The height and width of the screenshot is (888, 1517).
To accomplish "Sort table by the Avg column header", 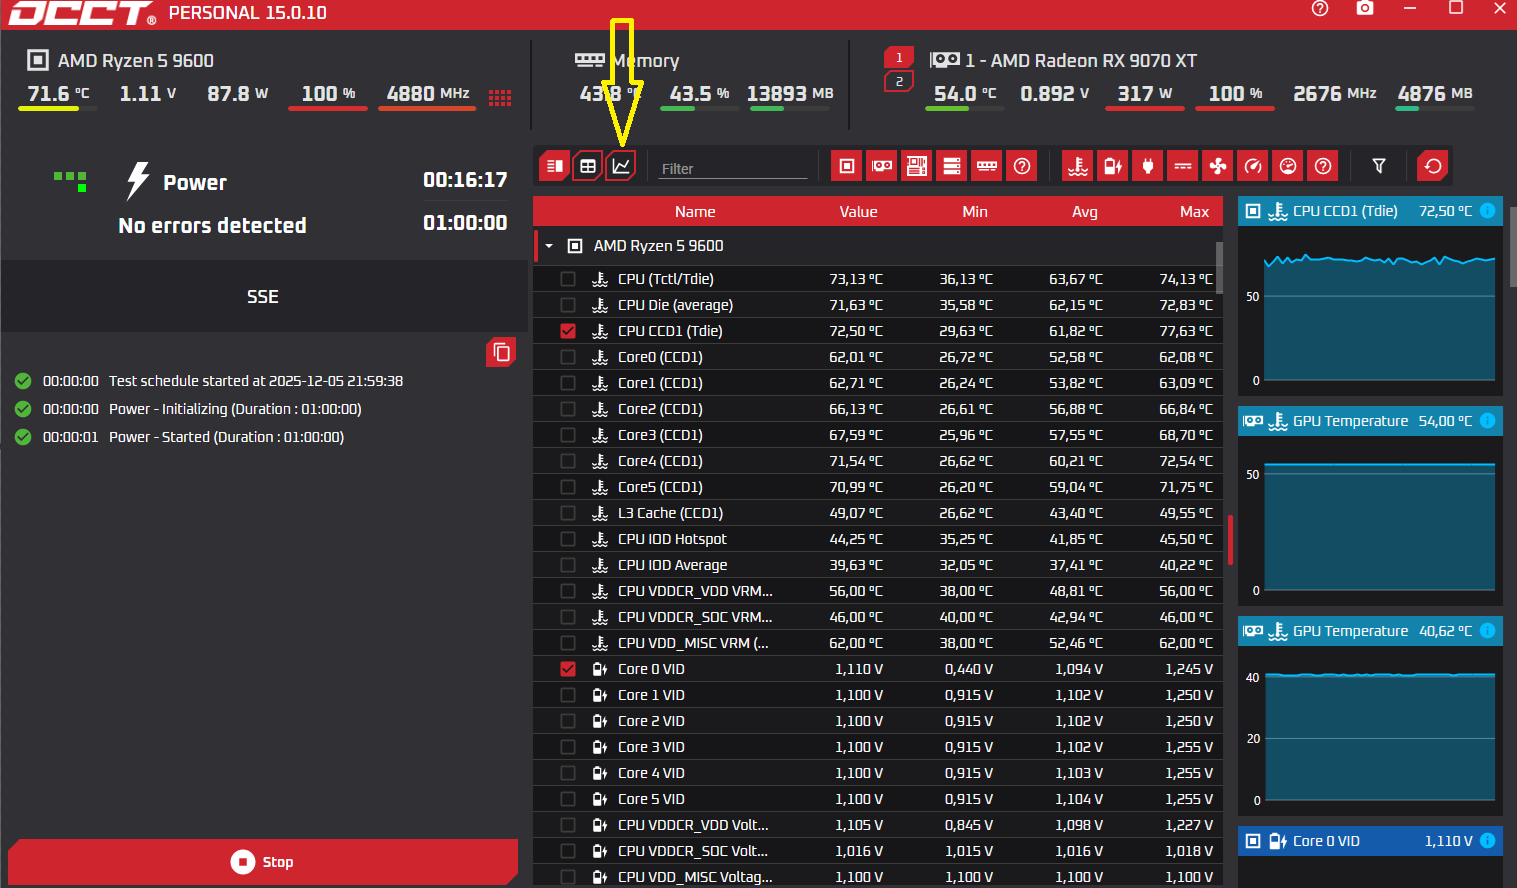I will 1085,212.
